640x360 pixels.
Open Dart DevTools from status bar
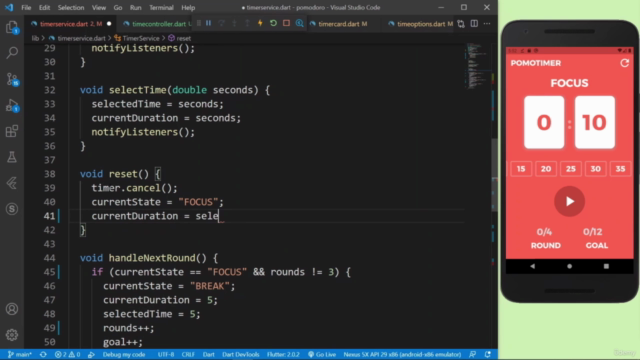point(241,354)
